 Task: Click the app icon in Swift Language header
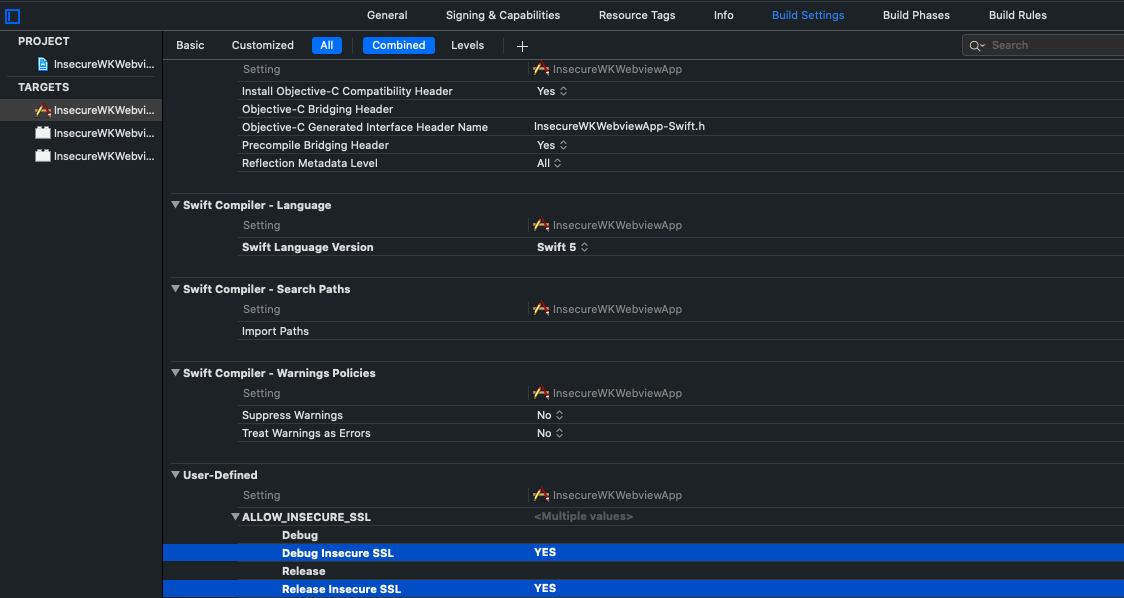(541, 225)
